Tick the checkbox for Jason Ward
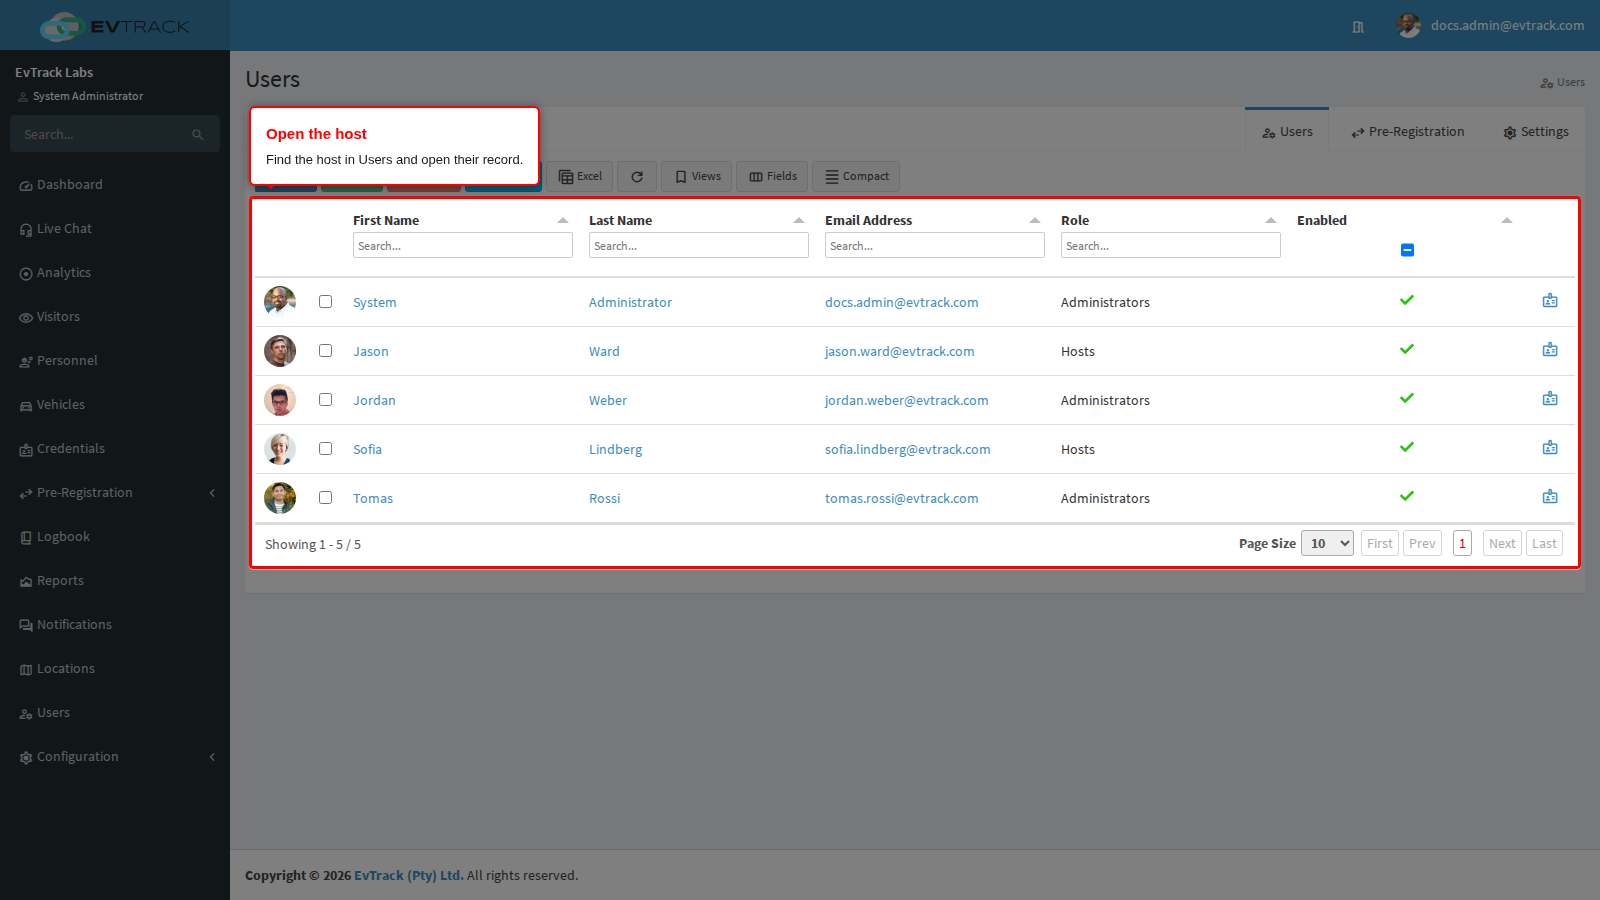The height and width of the screenshot is (900, 1600). [x=325, y=350]
